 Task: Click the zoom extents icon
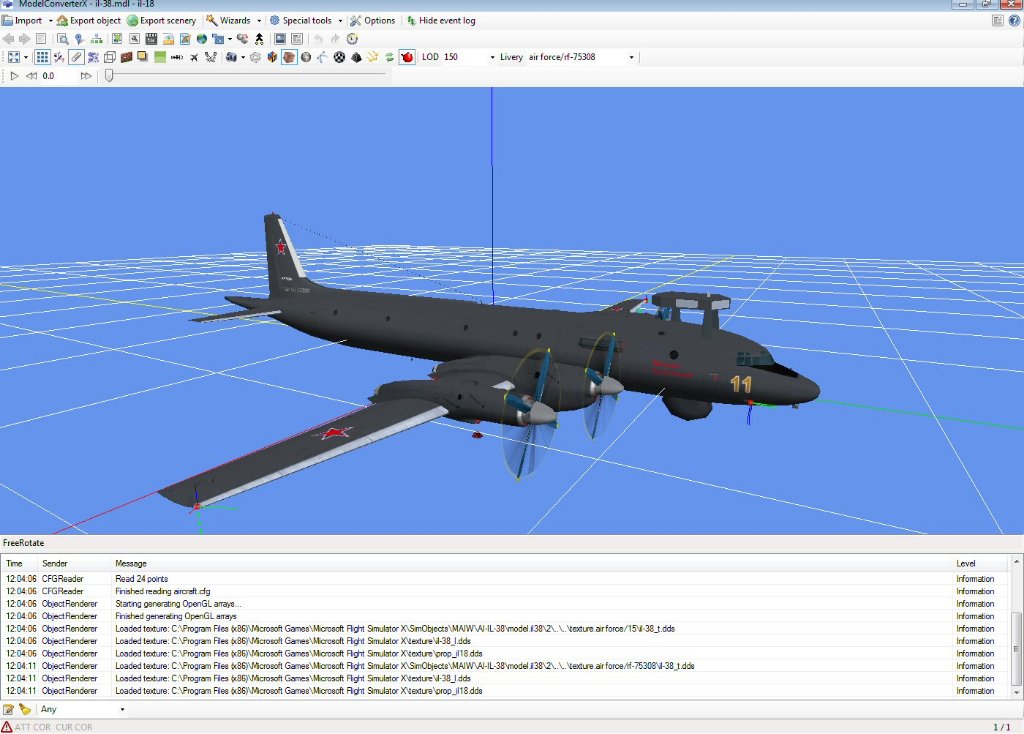point(14,57)
